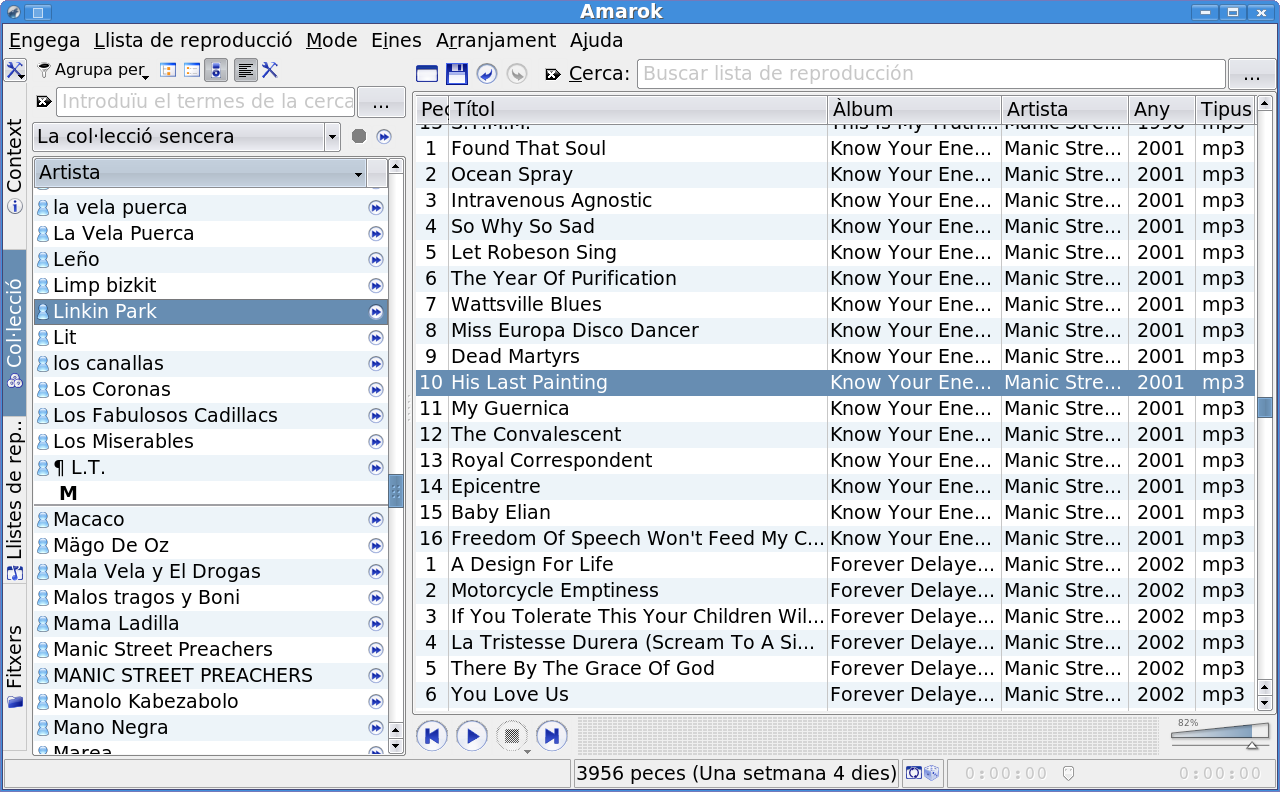
Task: Toggle iPod view mode for collection
Action: [216, 70]
